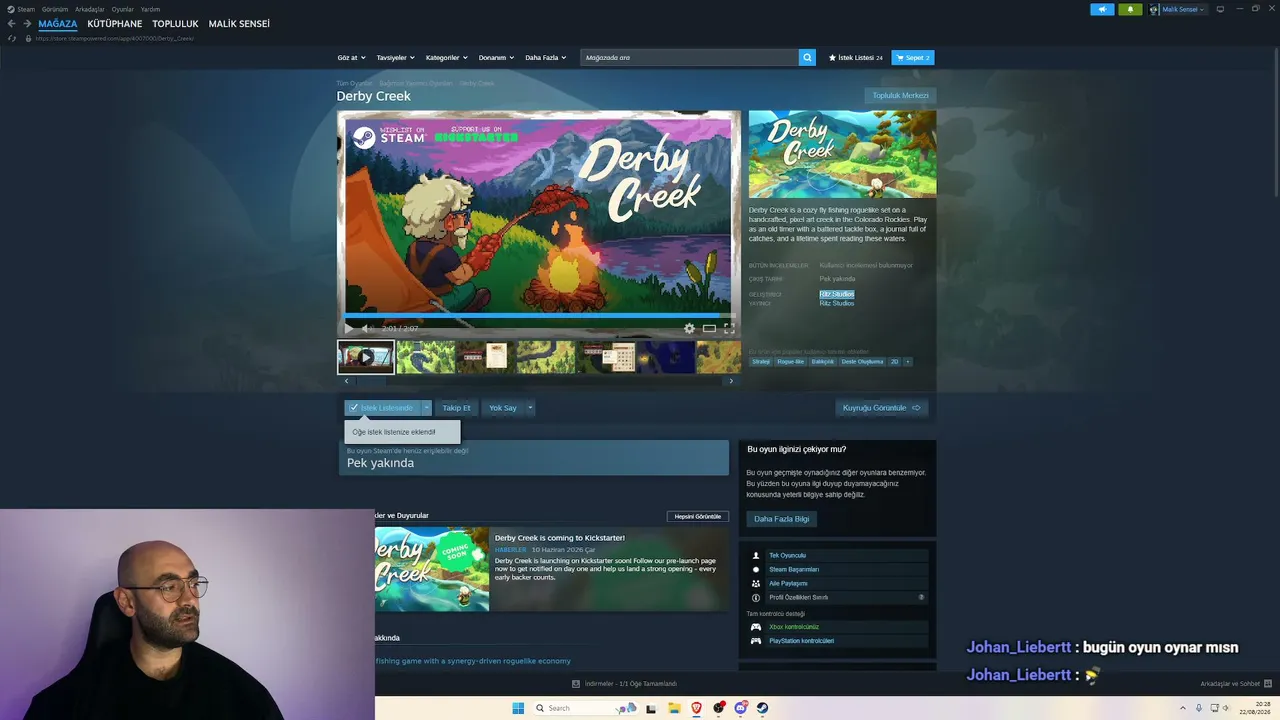The height and width of the screenshot is (720, 1280).
Task: Click the Takip Et button
Action: pyautogui.click(x=456, y=408)
